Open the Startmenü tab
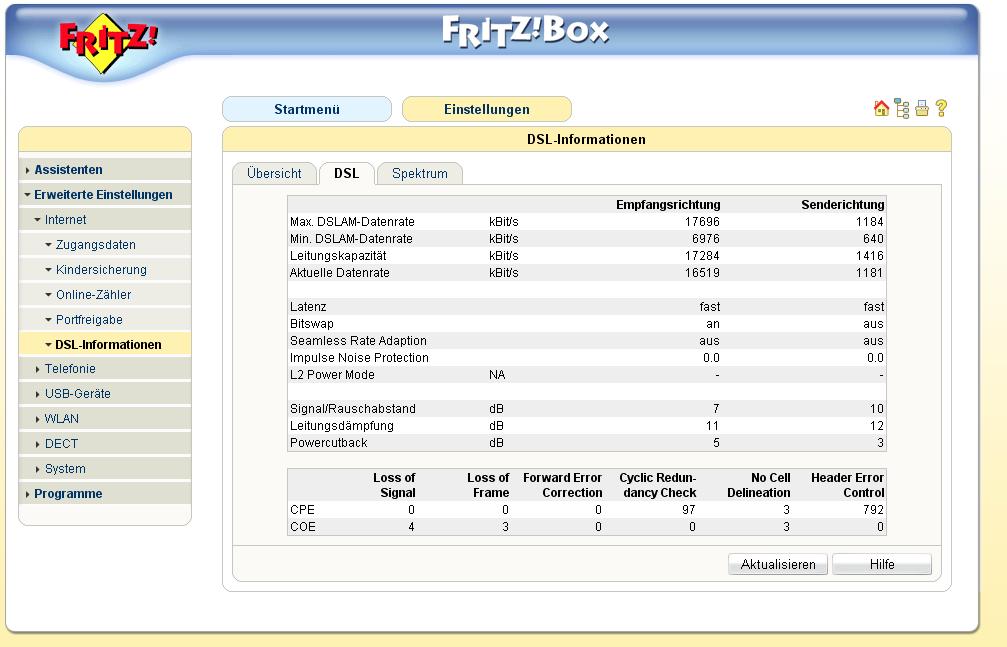1007x647 pixels. pyautogui.click(x=307, y=109)
